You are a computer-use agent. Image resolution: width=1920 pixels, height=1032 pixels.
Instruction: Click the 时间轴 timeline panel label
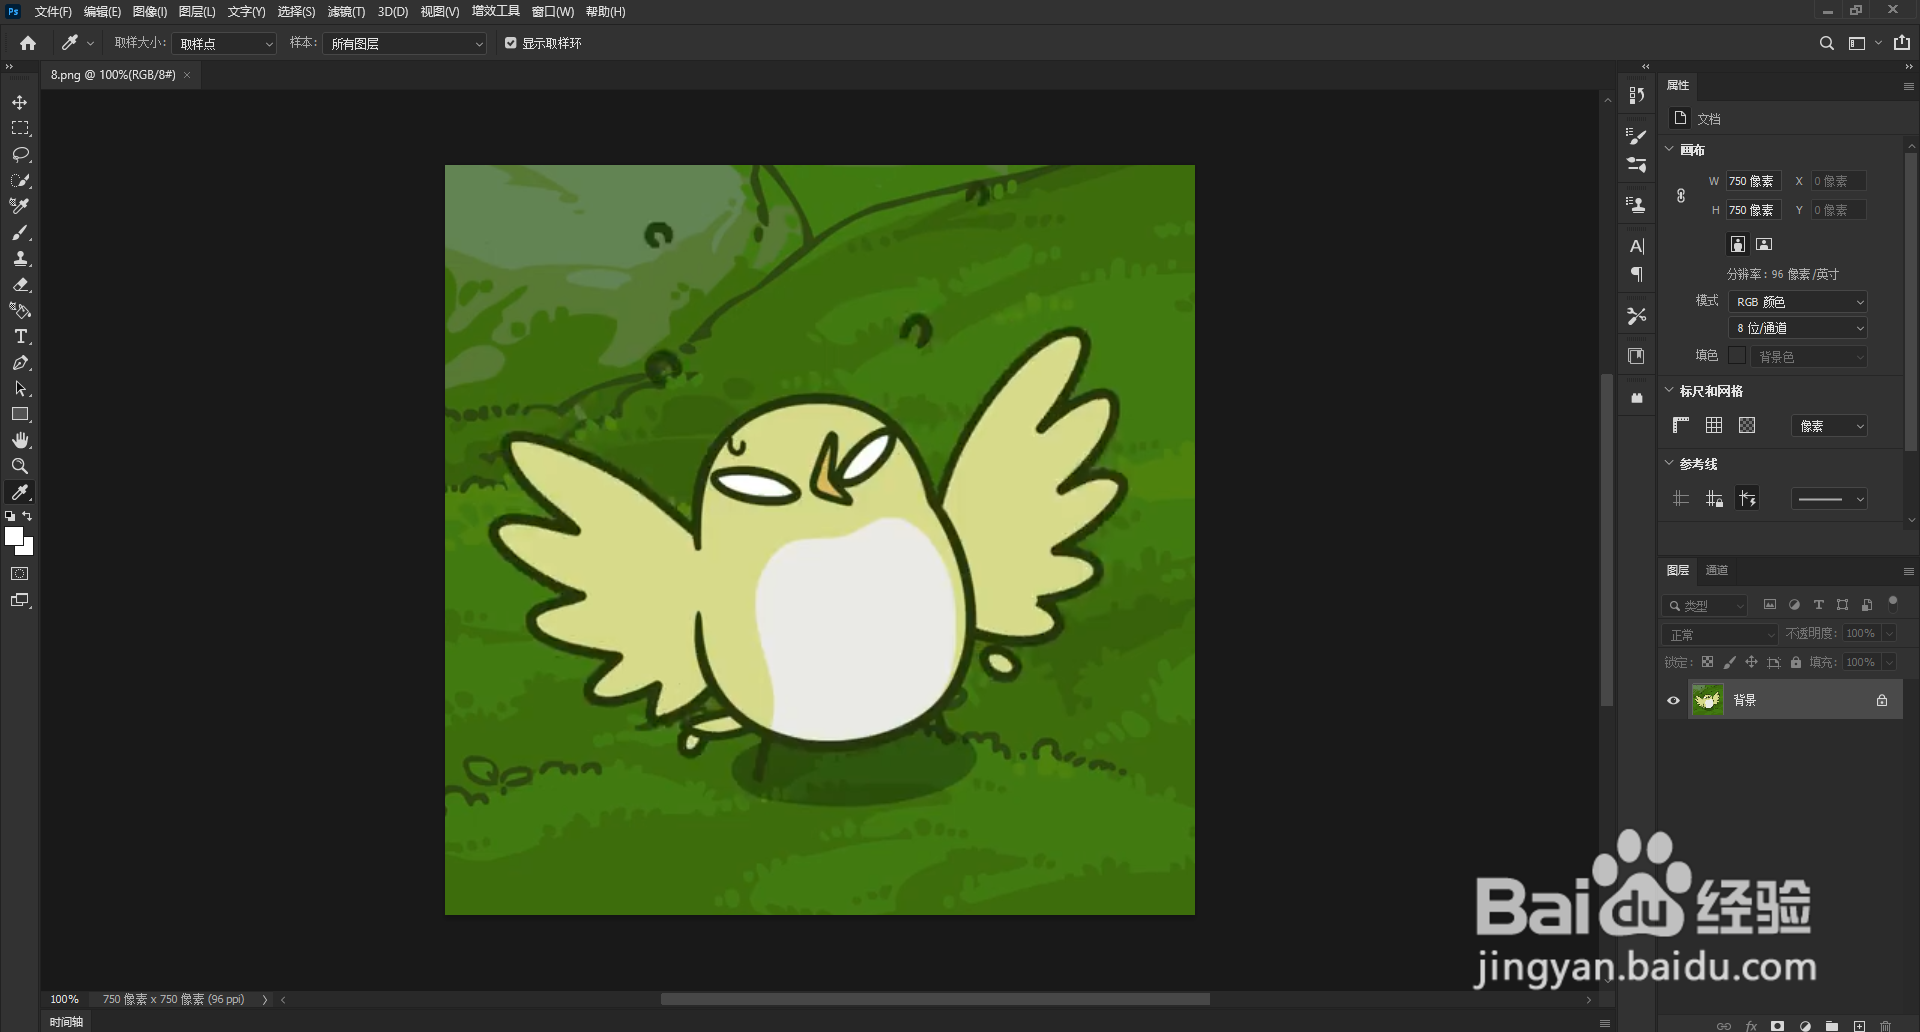[x=66, y=1022]
